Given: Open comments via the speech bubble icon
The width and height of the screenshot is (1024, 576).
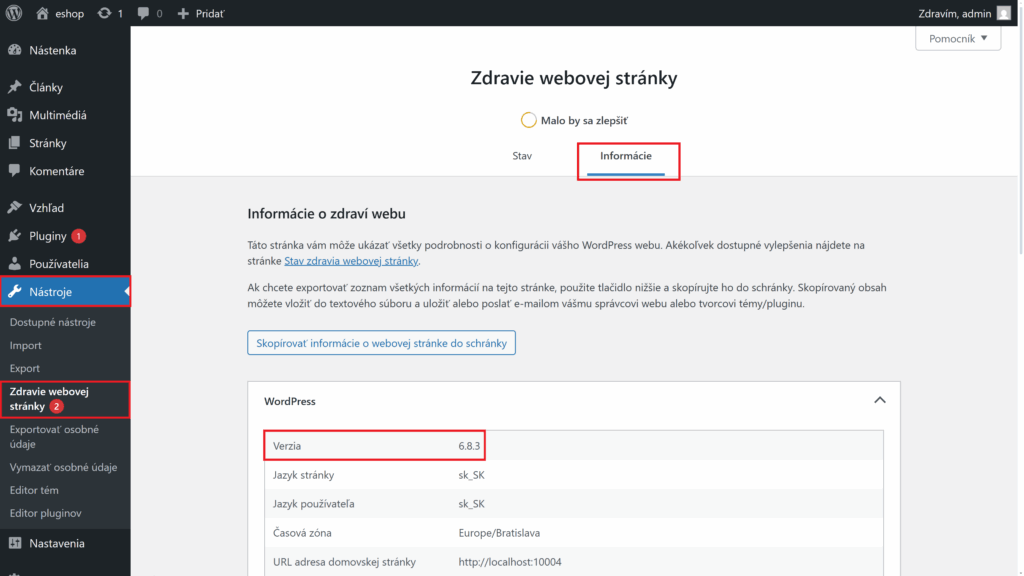Looking at the screenshot, I should 145,13.
